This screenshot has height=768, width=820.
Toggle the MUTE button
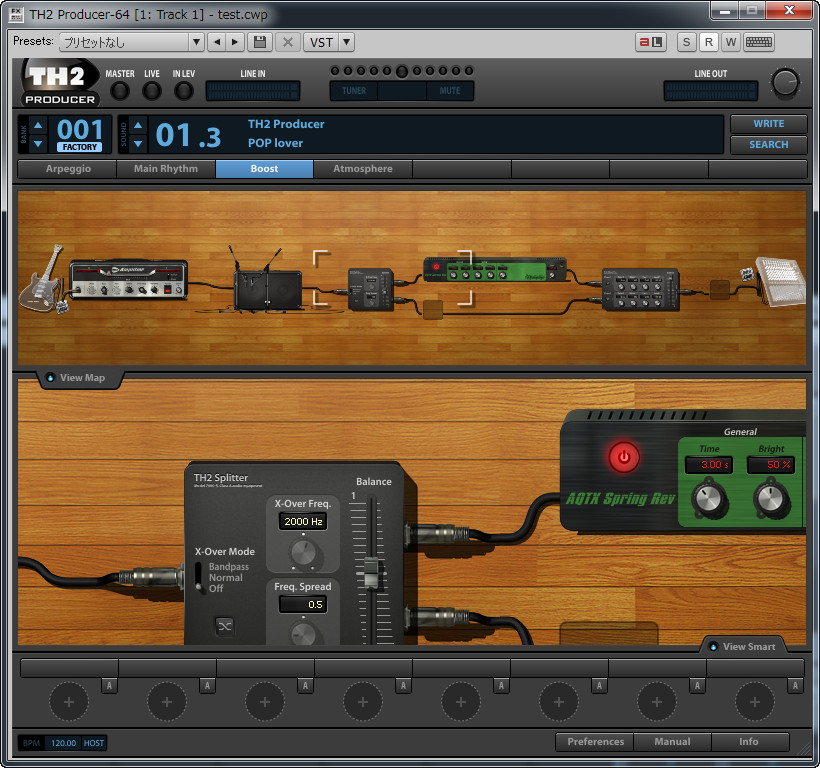(450, 90)
